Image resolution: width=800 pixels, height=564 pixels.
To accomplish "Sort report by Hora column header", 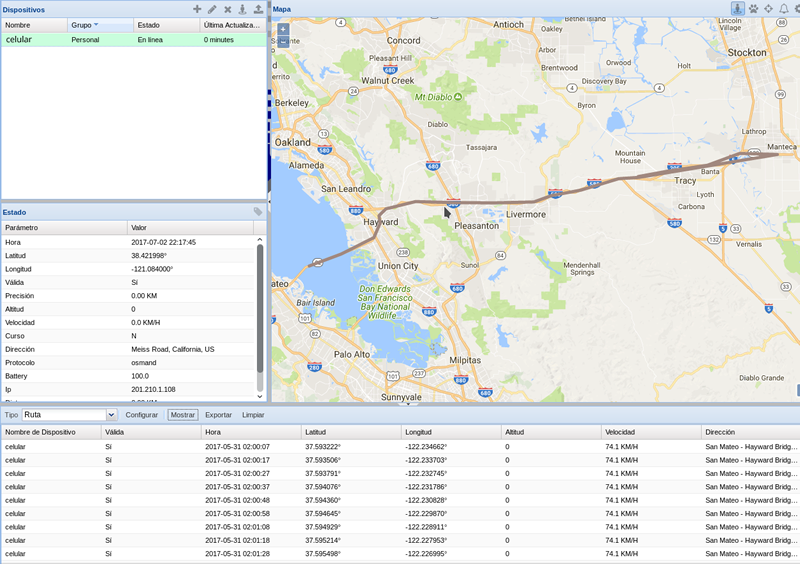I will [x=251, y=432].
